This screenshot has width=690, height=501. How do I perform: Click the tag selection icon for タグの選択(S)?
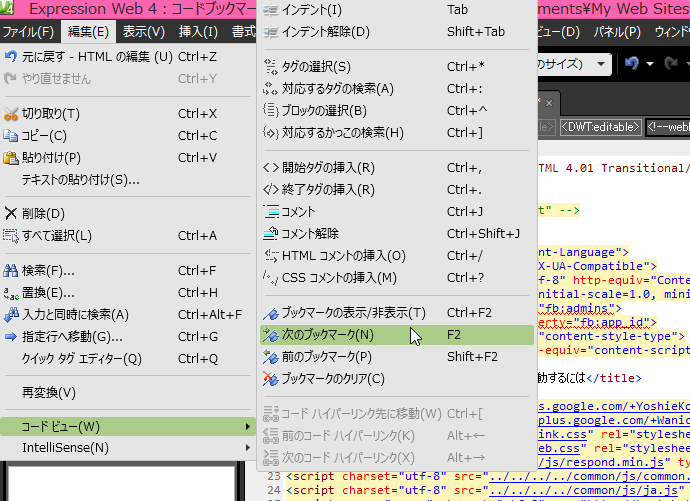tap(271, 66)
